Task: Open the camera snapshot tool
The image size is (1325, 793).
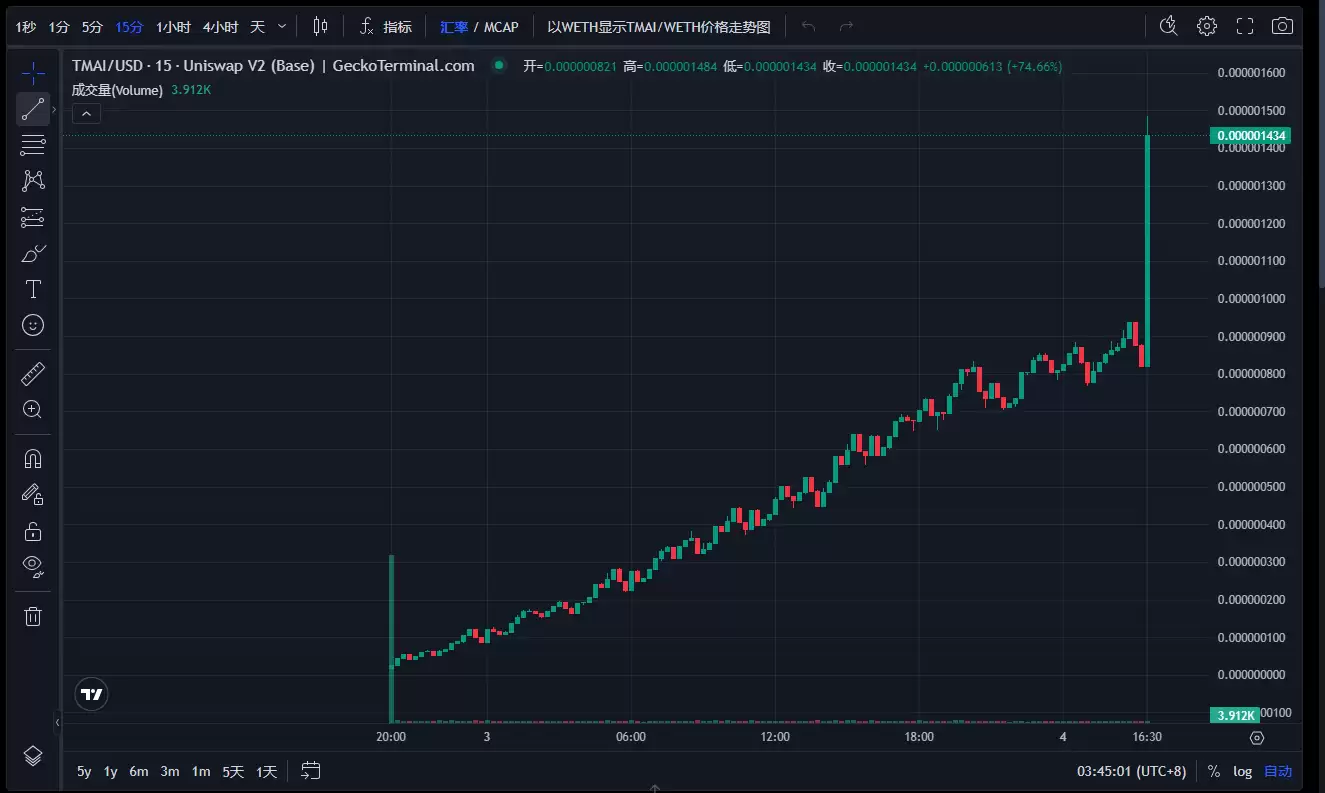Action: tap(1282, 26)
